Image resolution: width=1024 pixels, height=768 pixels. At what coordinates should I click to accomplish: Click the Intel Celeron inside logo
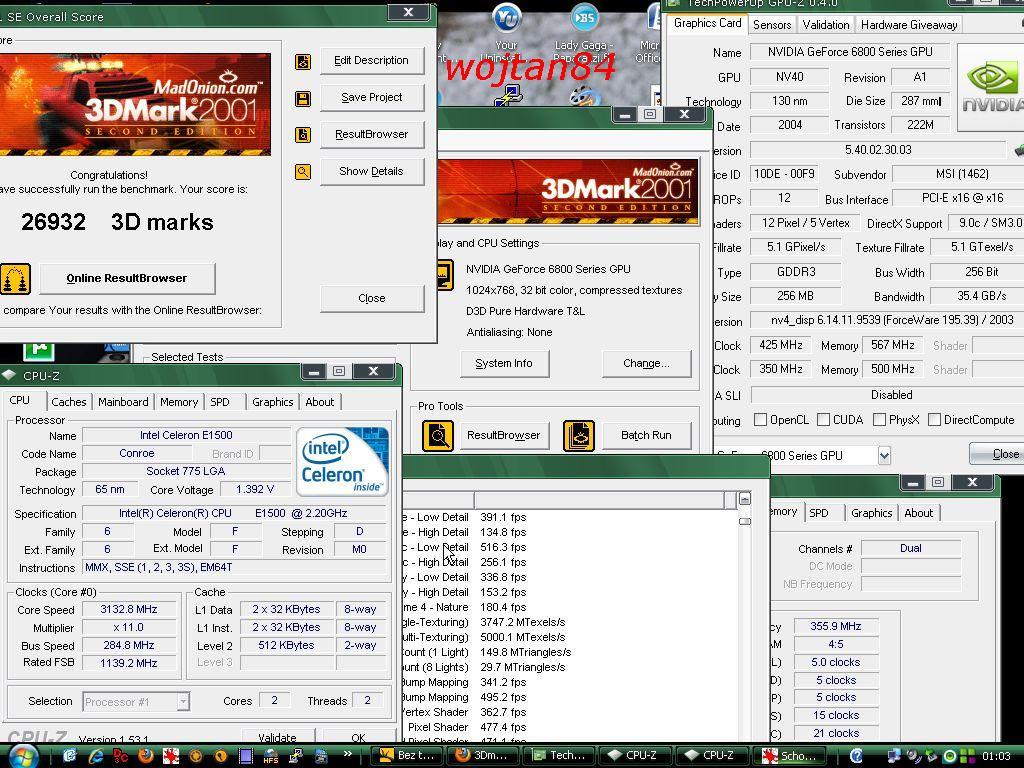[x=343, y=462]
